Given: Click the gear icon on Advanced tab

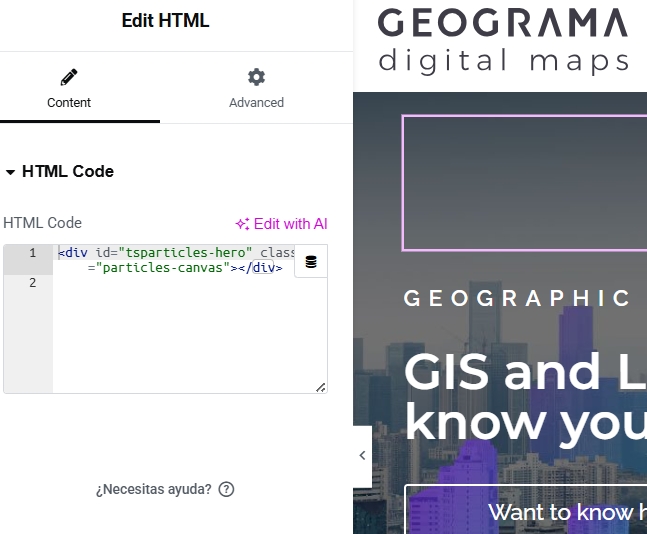Looking at the screenshot, I should tap(256, 77).
